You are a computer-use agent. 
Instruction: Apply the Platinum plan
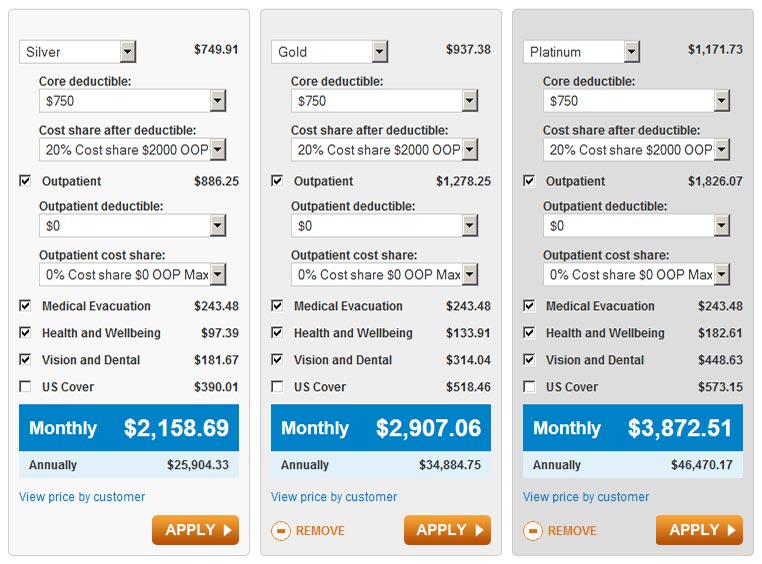tap(699, 530)
